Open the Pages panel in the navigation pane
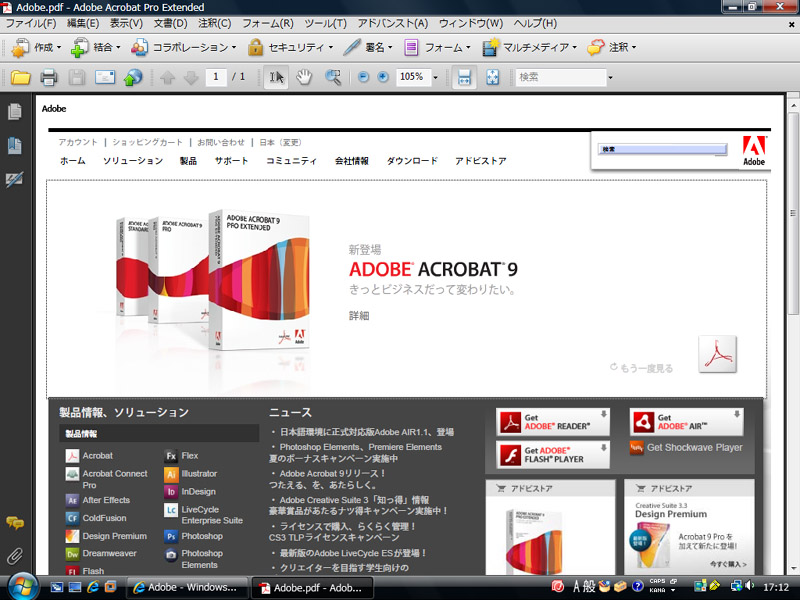 (15, 111)
